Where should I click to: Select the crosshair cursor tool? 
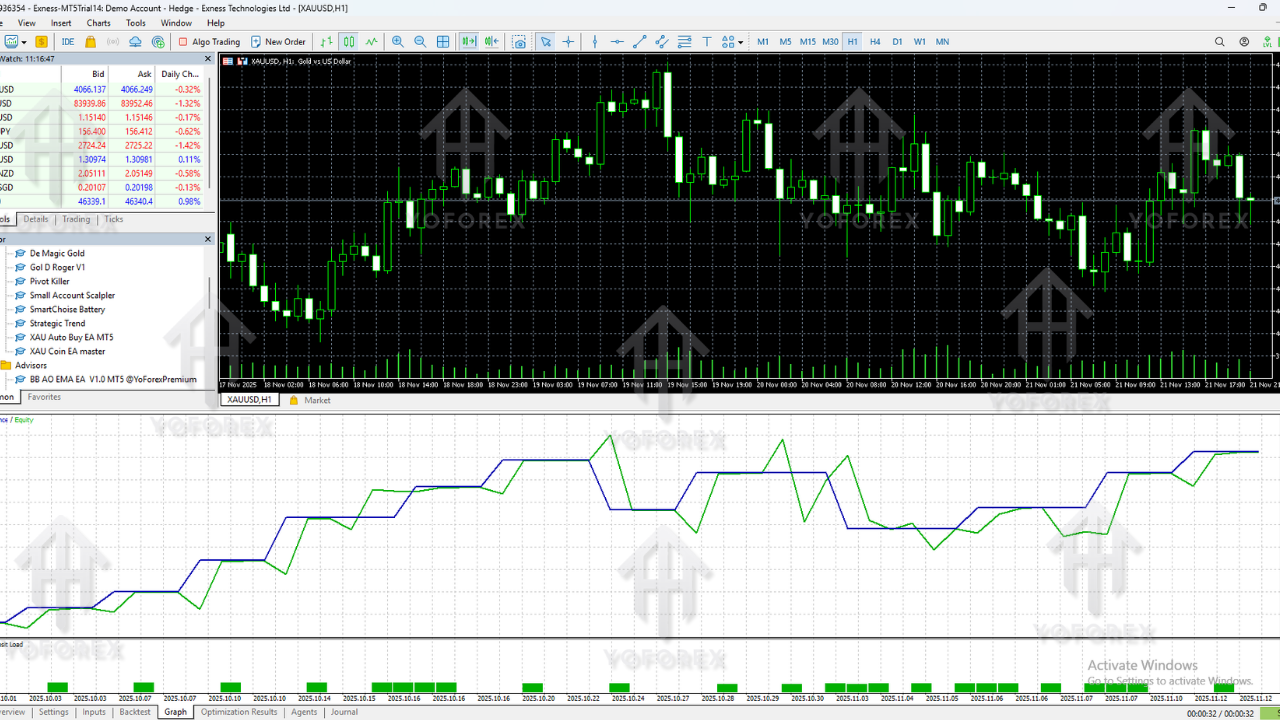(x=568, y=42)
